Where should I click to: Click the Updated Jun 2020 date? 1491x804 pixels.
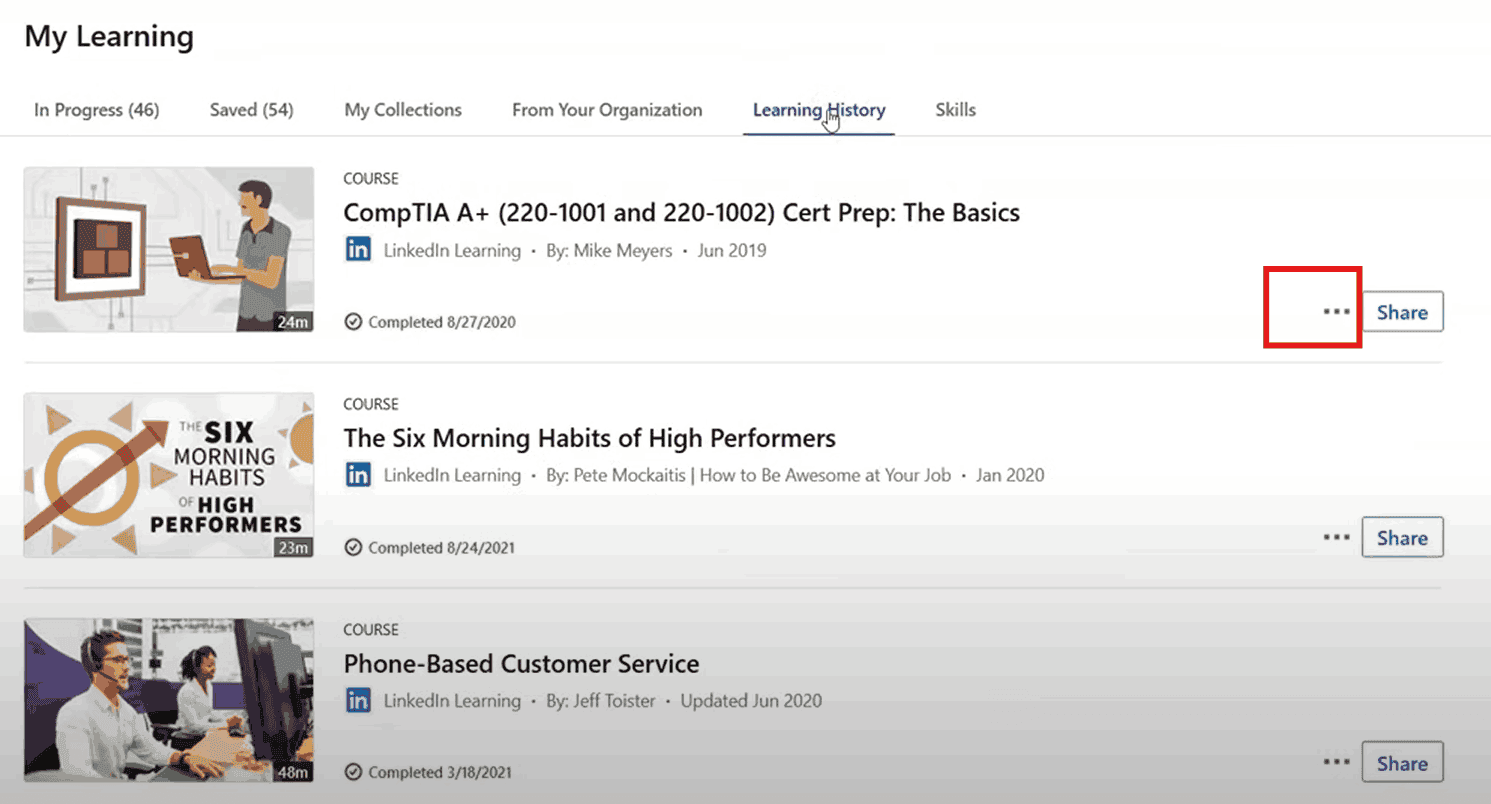click(751, 701)
